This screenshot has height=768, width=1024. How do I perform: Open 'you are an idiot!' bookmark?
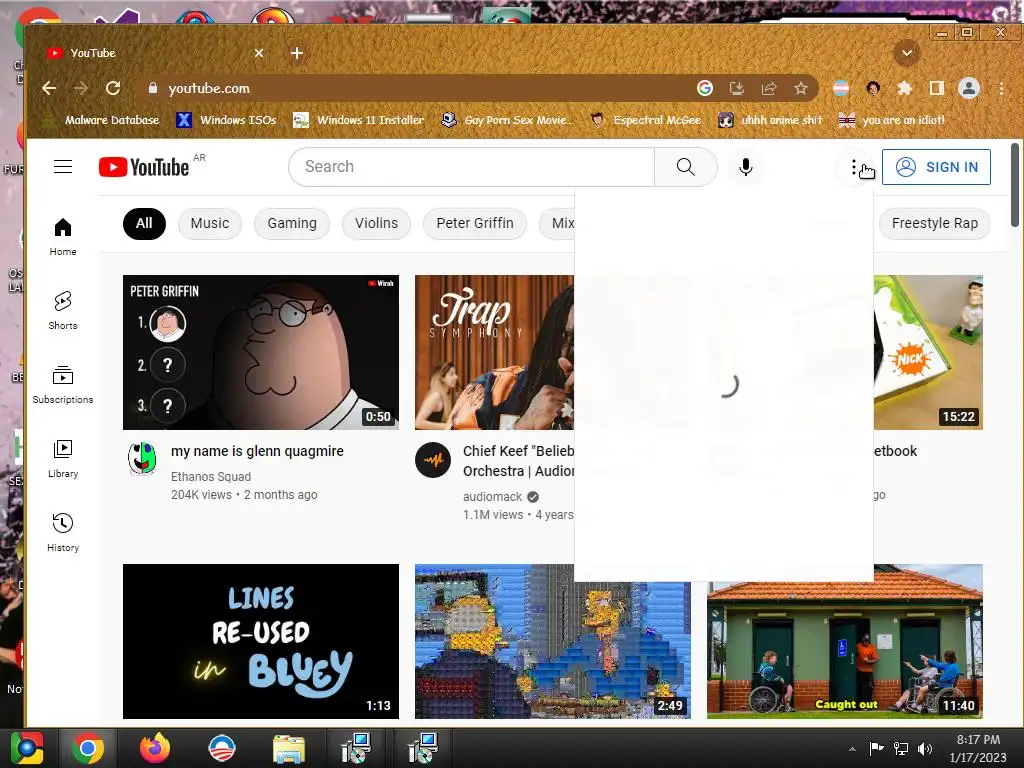click(892, 120)
